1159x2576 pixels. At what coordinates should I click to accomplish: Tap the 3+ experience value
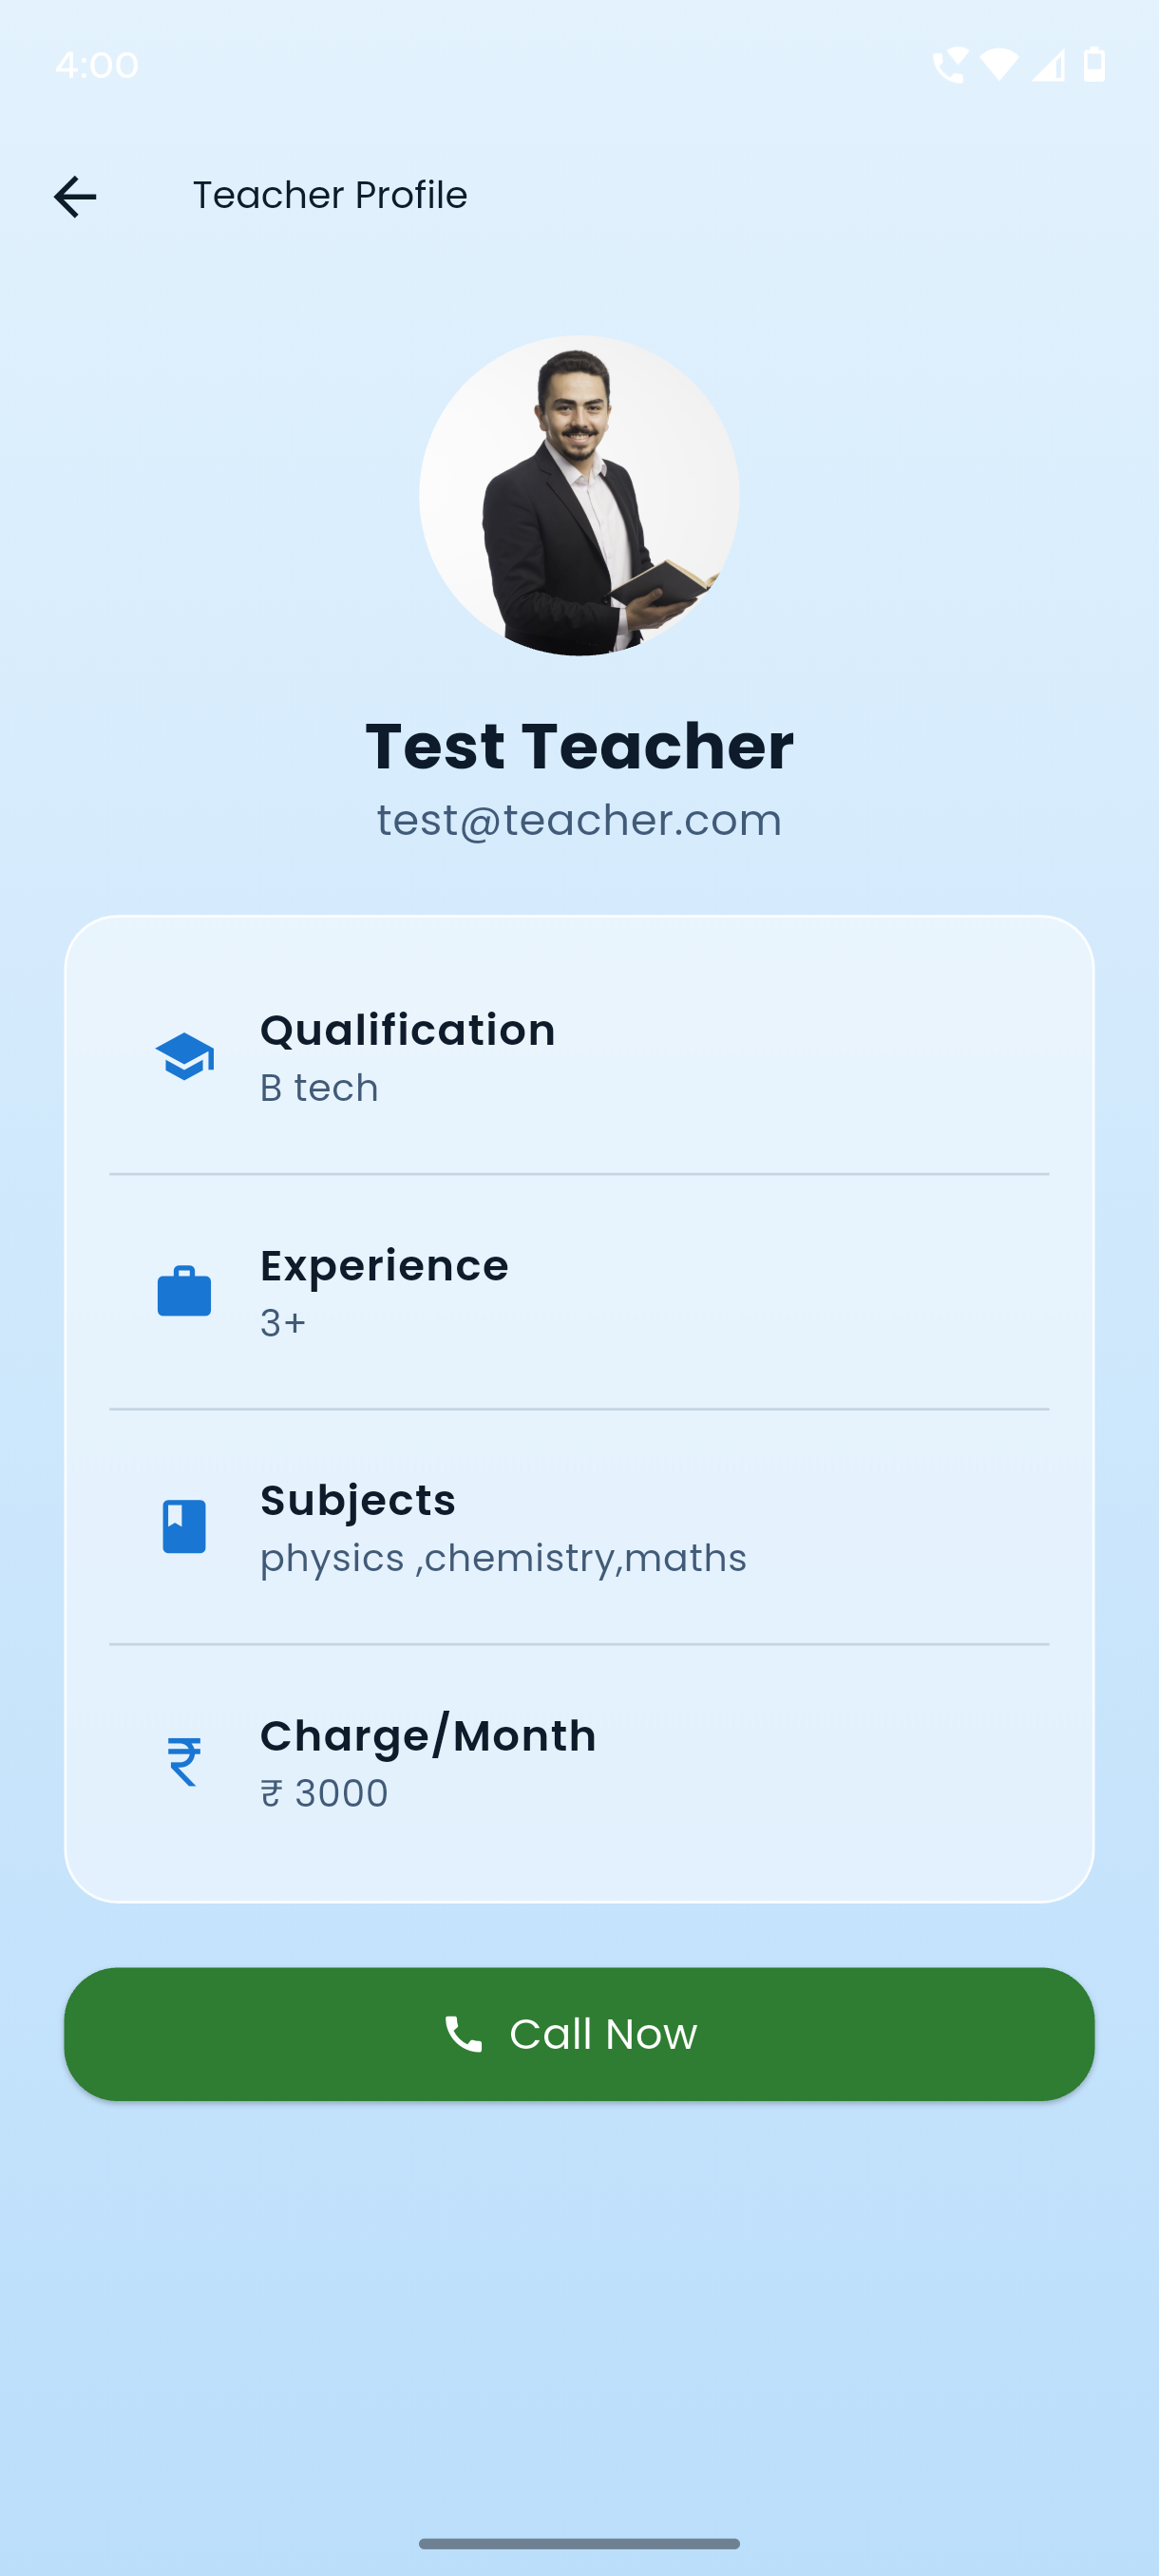point(283,1323)
